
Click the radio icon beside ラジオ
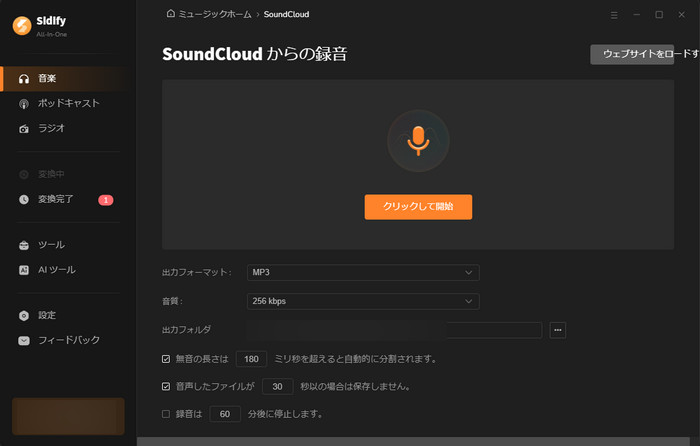click(24, 129)
